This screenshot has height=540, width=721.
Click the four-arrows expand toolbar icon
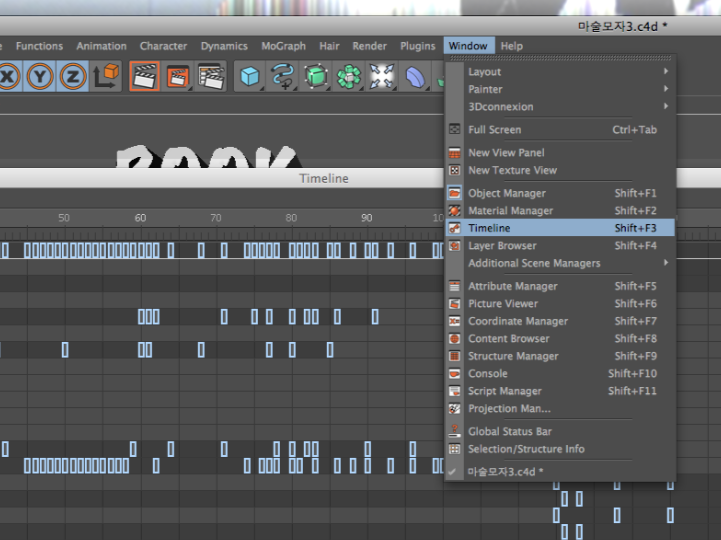(382, 76)
